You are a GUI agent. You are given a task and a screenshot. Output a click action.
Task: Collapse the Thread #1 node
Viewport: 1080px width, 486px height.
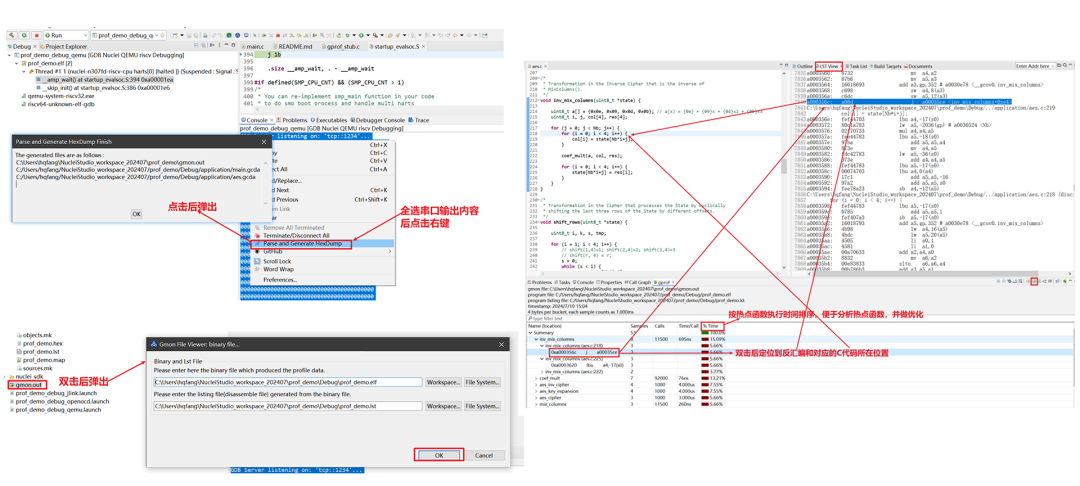tap(23, 71)
